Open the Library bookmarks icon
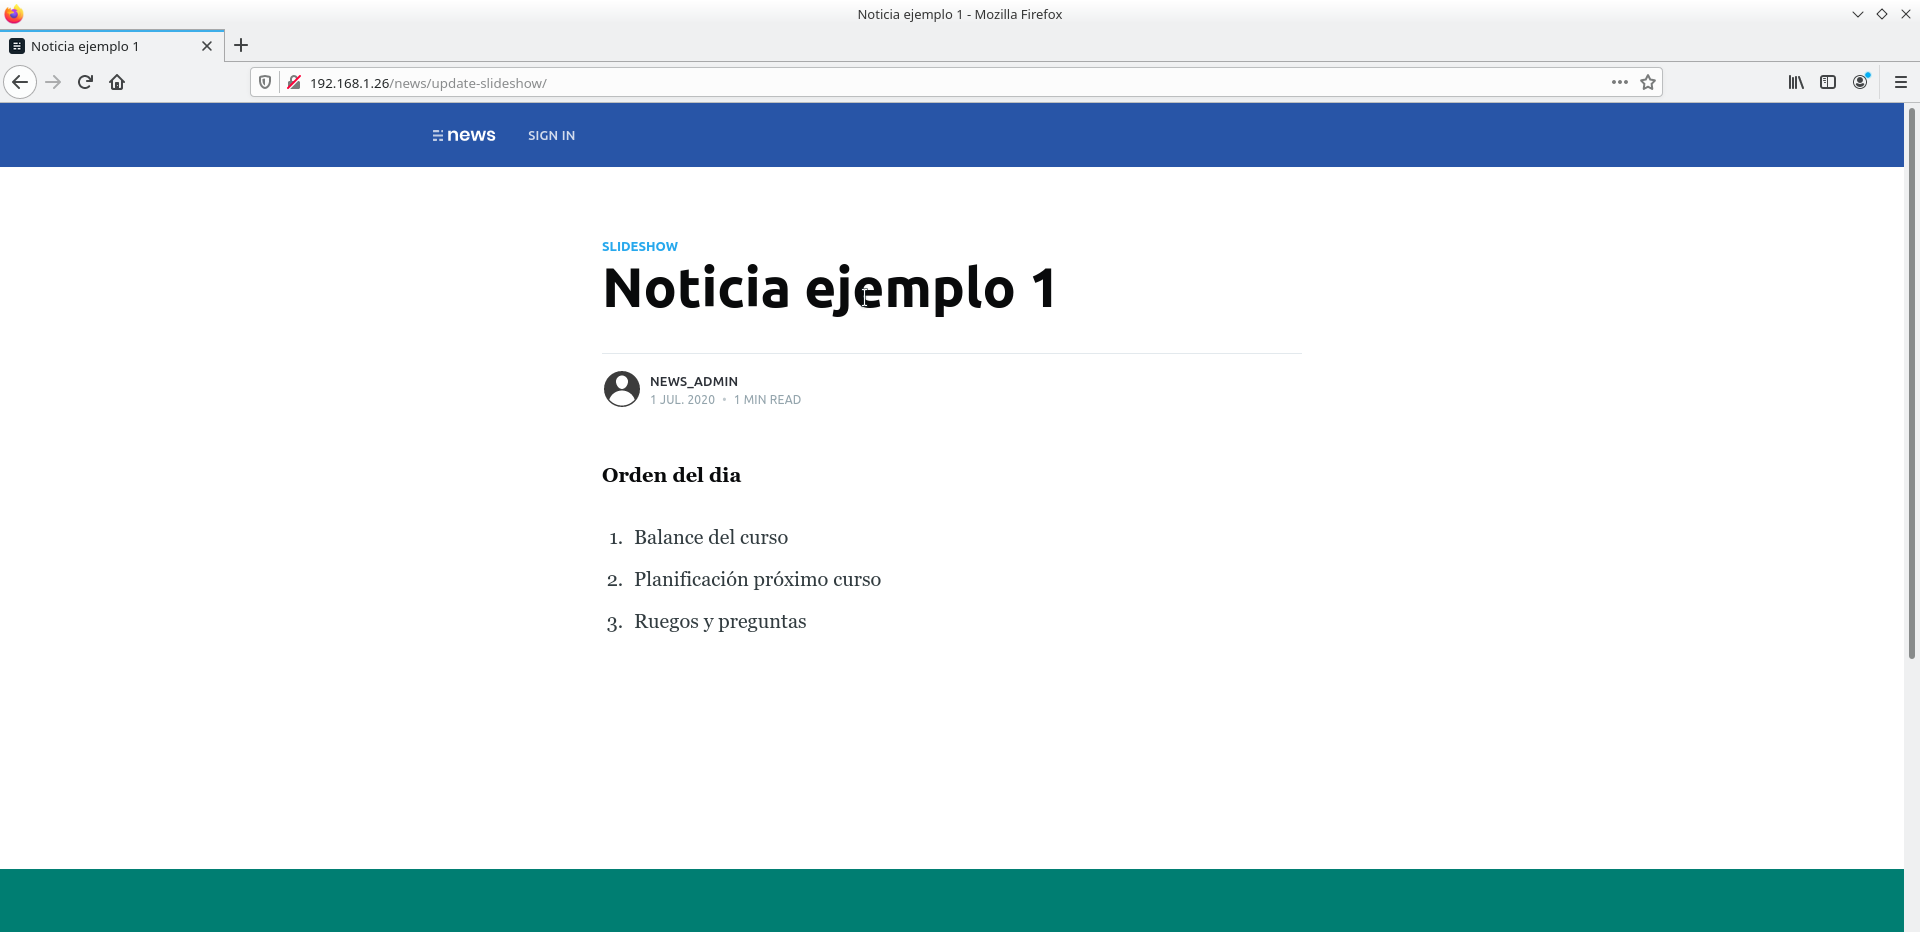The height and width of the screenshot is (932, 1920). coord(1796,82)
